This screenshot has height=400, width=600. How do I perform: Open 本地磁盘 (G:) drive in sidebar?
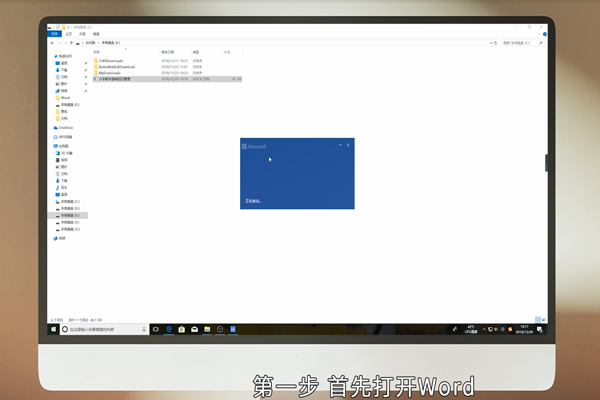pyautogui.click(x=68, y=229)
